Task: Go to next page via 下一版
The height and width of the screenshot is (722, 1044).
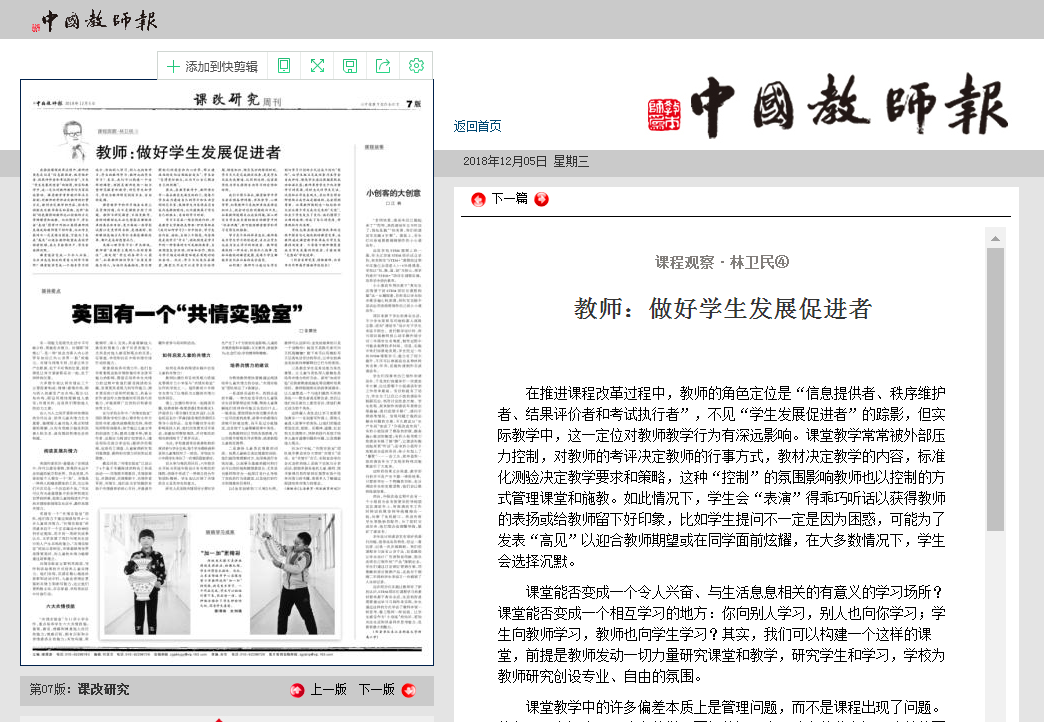Action: pyautogui.click(x=376, y=690)
